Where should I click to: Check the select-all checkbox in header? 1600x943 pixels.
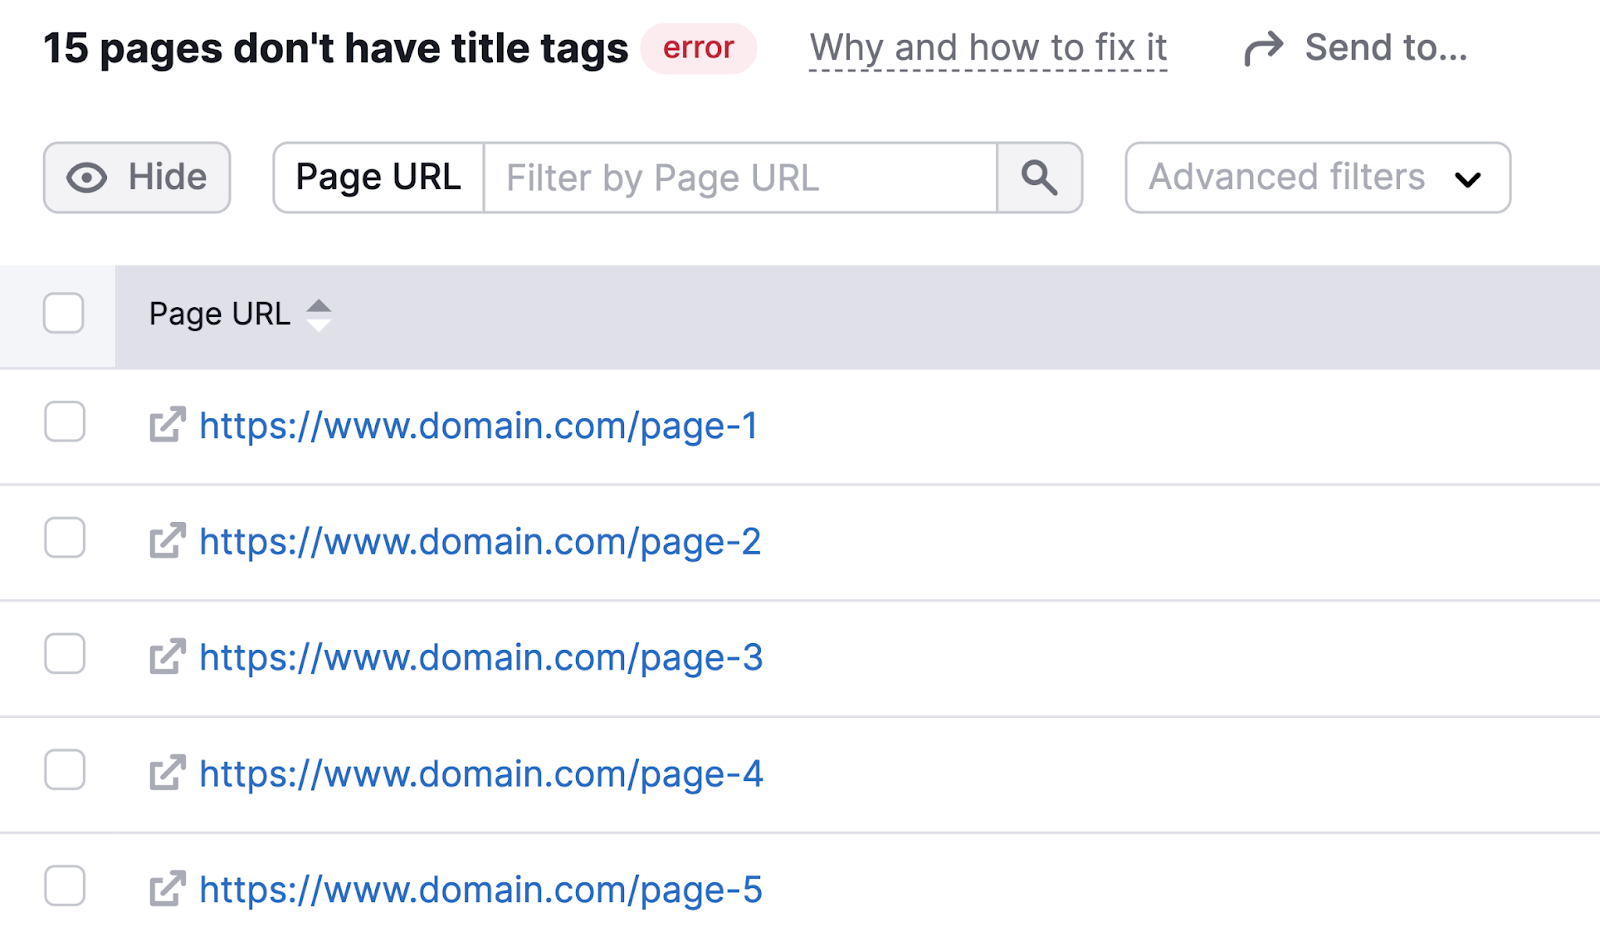pos(63,314)
